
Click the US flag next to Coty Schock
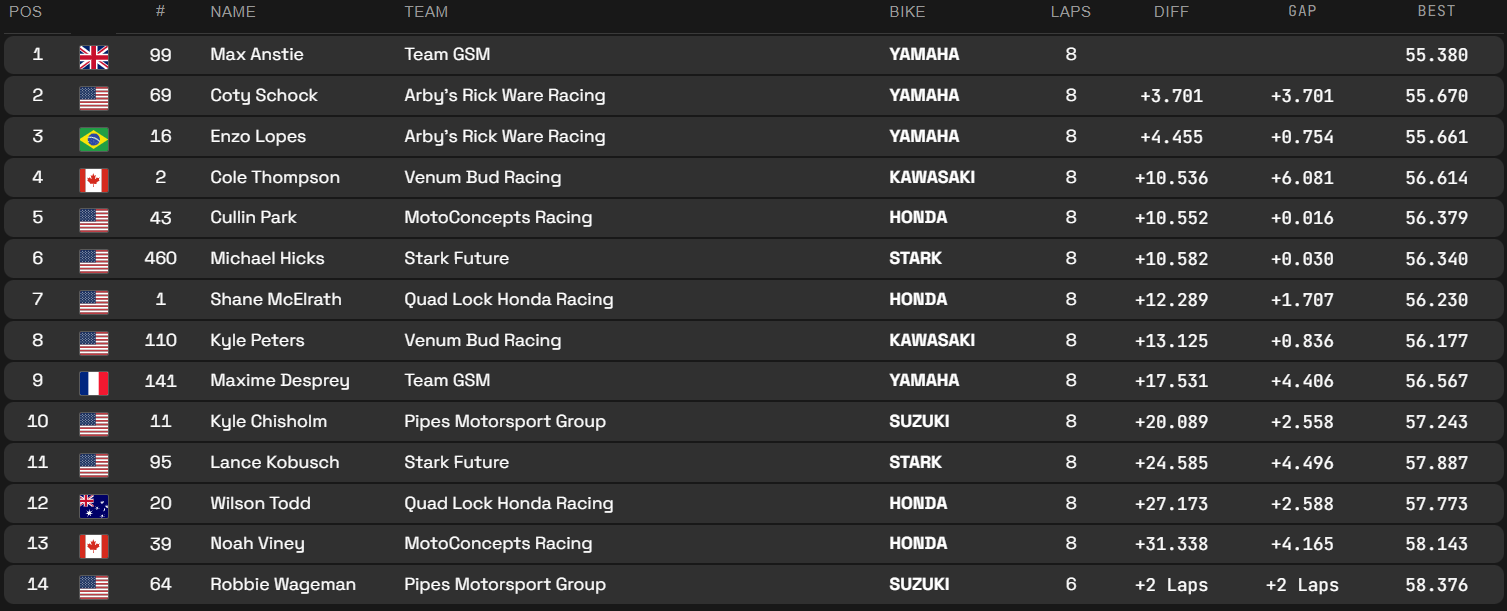coord(94,98)
